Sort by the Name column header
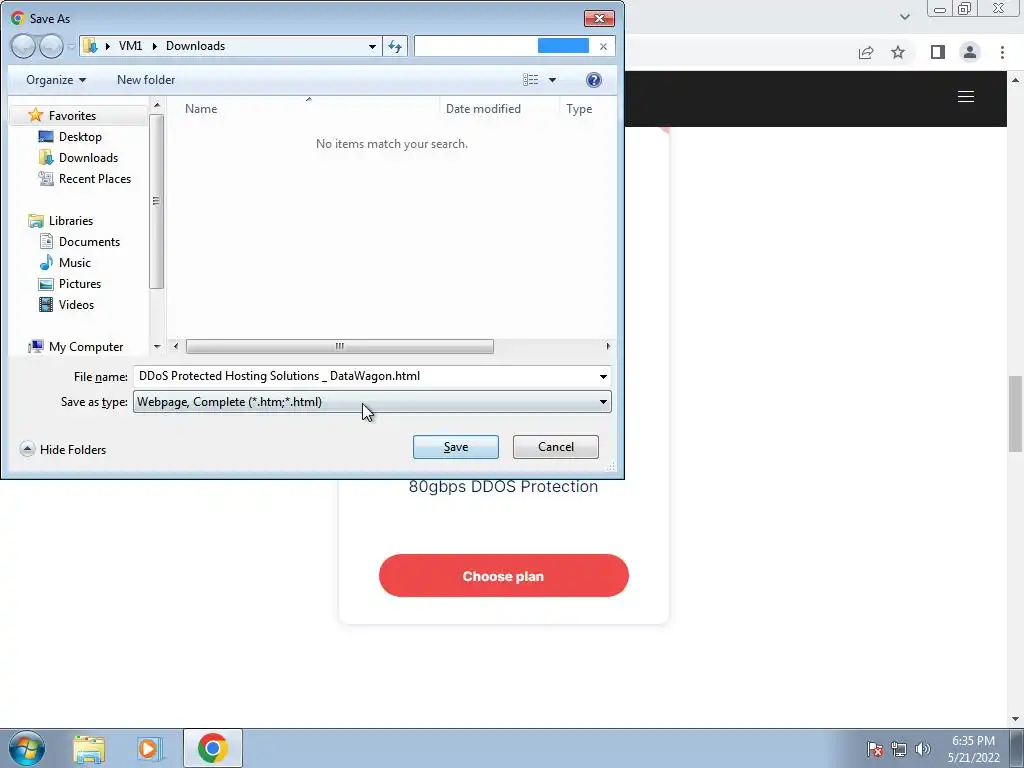 coord(200,109)
